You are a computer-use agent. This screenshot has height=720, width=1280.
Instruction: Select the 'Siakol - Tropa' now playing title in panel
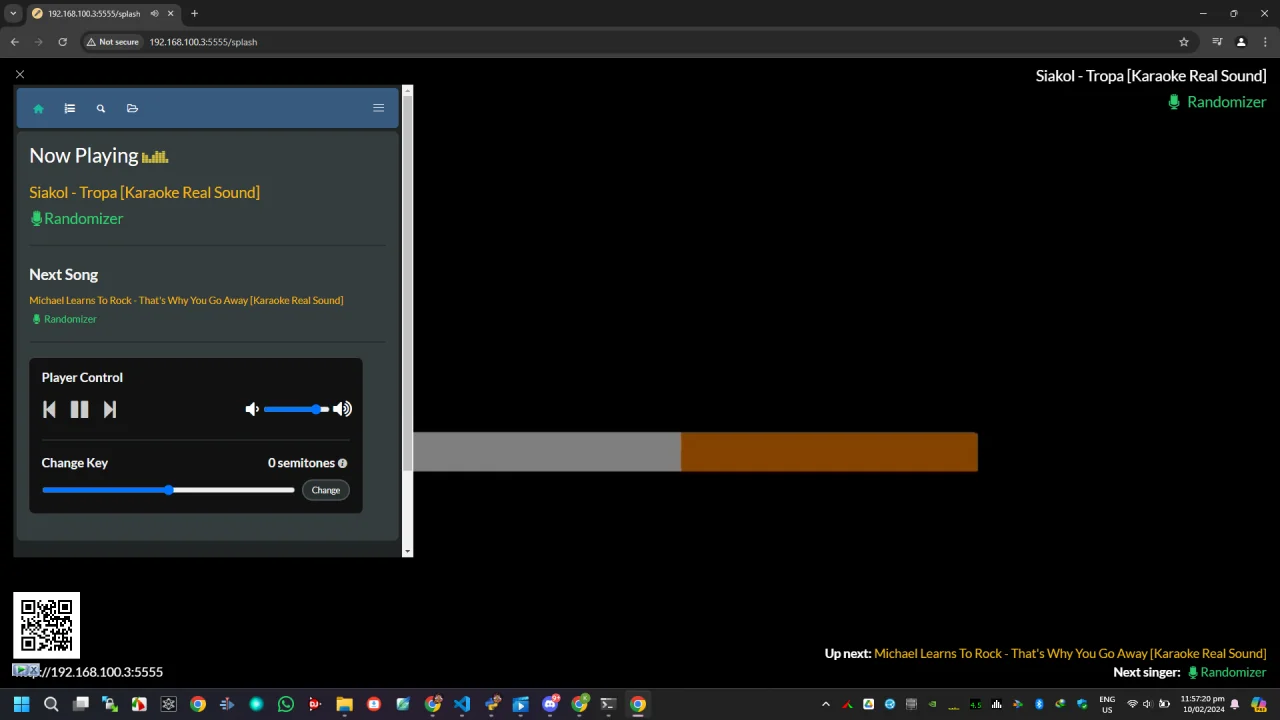pos(144,192)
